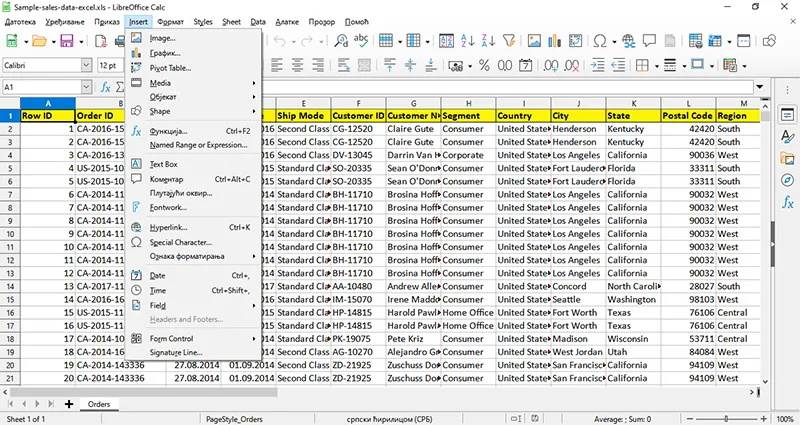This screenshot has height=425, width=800.
Task: Click the Increase Indent icon
Action: pos(597,65)
